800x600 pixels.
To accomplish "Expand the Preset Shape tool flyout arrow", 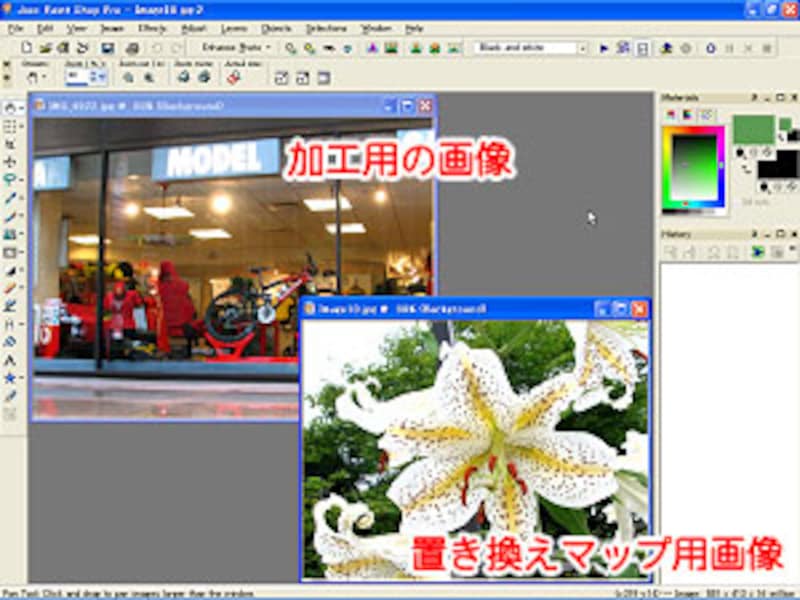I will click(21, 378).
